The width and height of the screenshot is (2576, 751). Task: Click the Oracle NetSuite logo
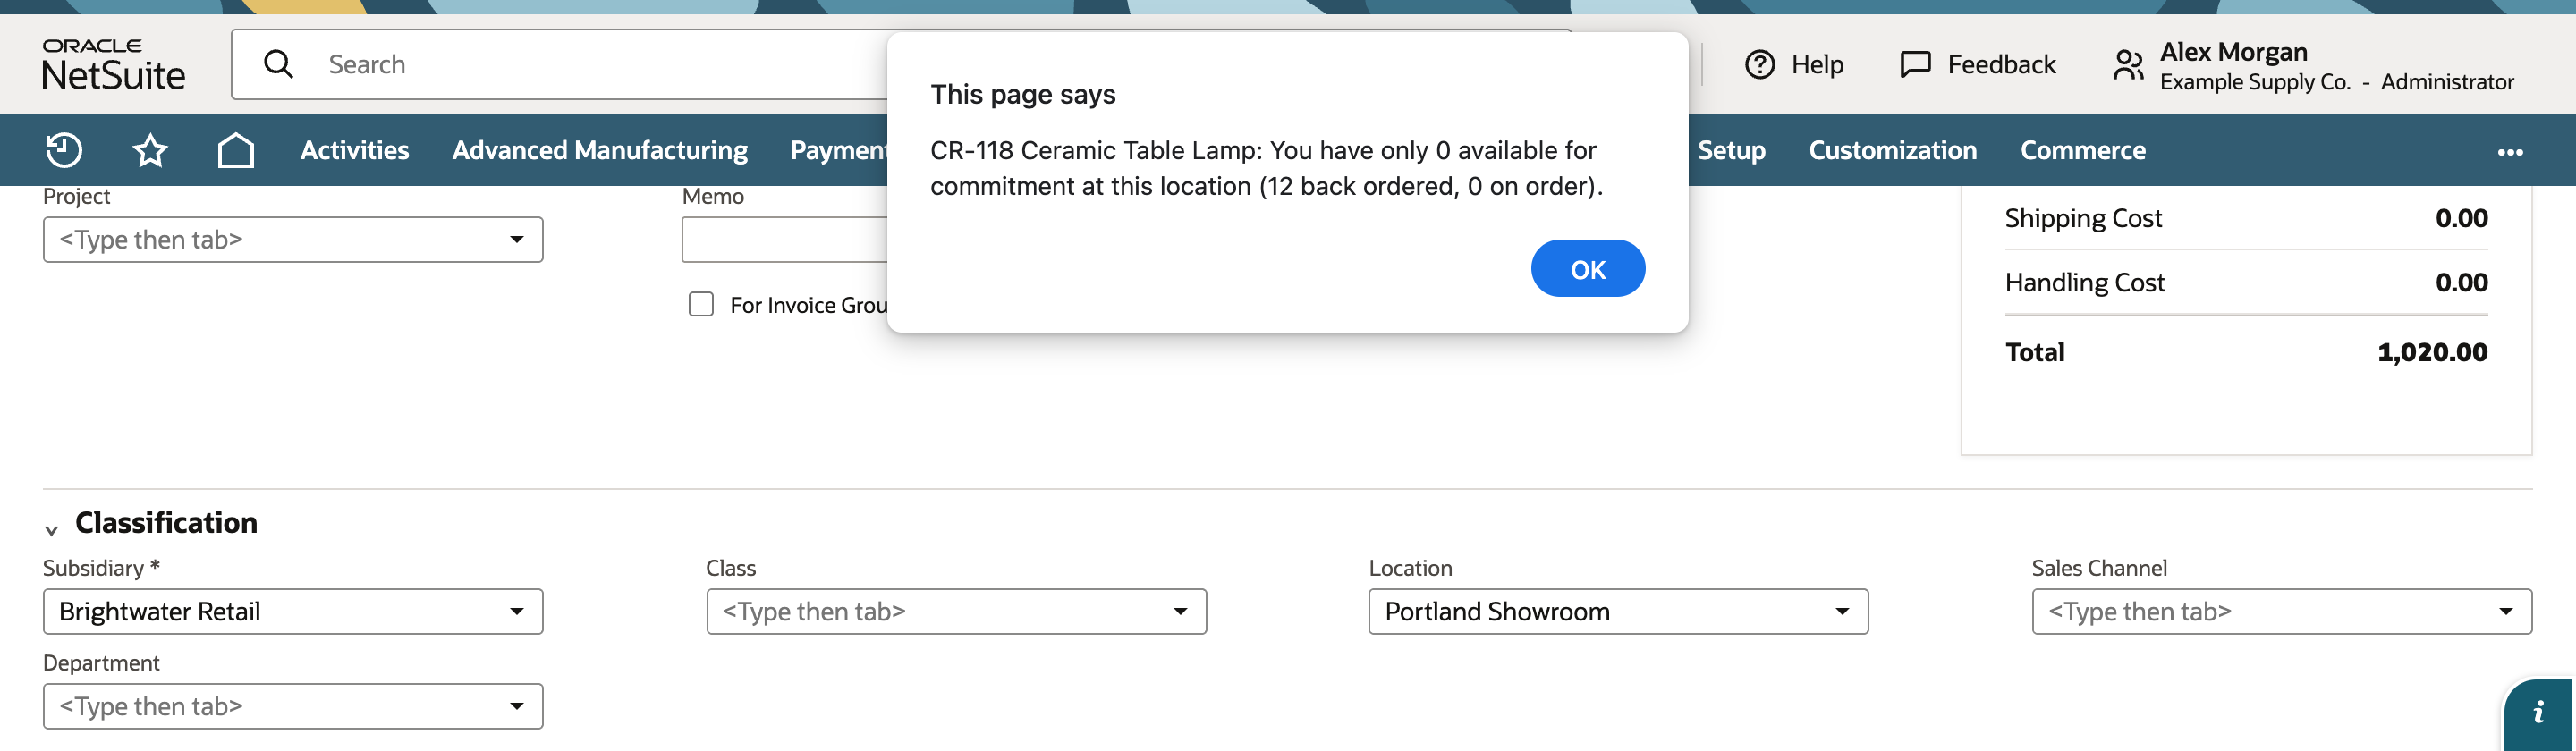click(114, 64)
